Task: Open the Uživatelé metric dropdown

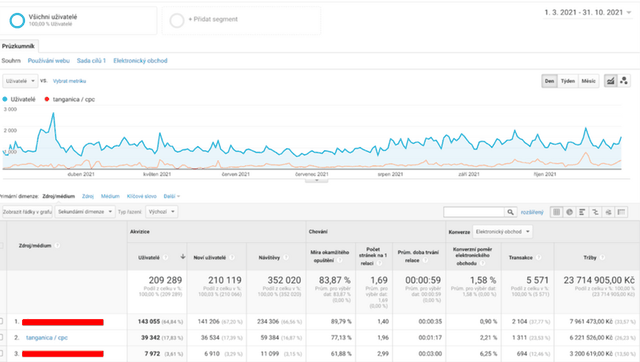Action: 20,81
